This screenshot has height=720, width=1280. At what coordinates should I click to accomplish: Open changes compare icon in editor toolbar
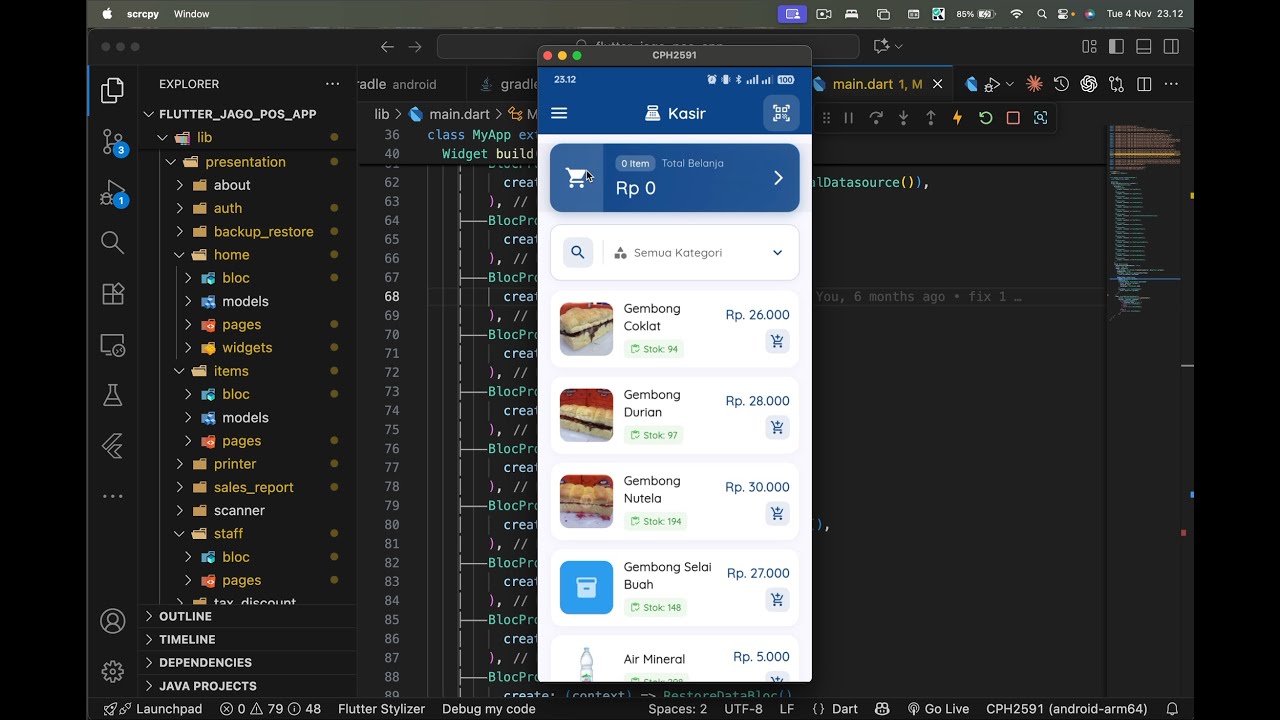pos(1116,84)
